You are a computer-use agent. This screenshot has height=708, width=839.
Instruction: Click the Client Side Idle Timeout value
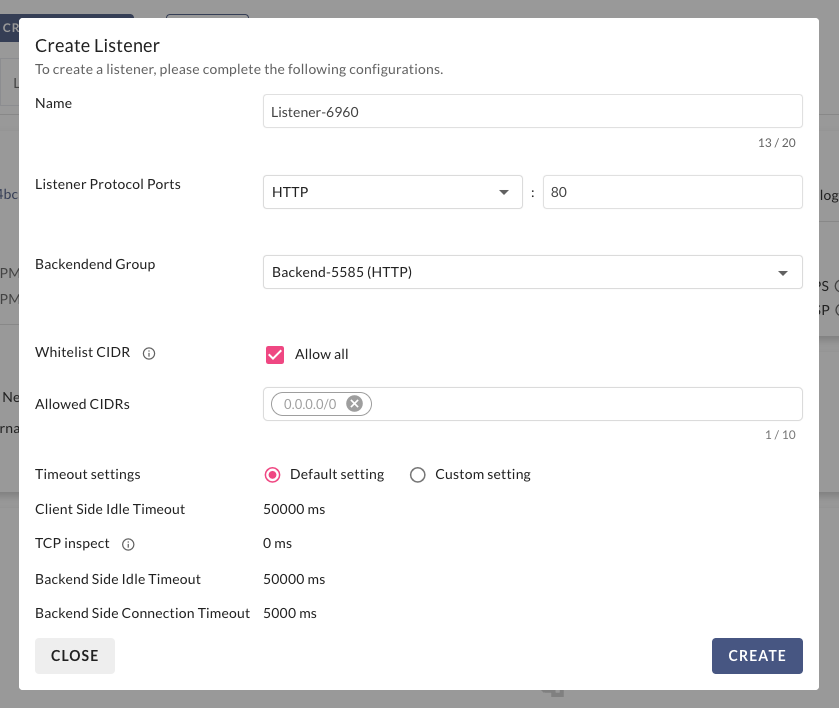pos(294,509)
